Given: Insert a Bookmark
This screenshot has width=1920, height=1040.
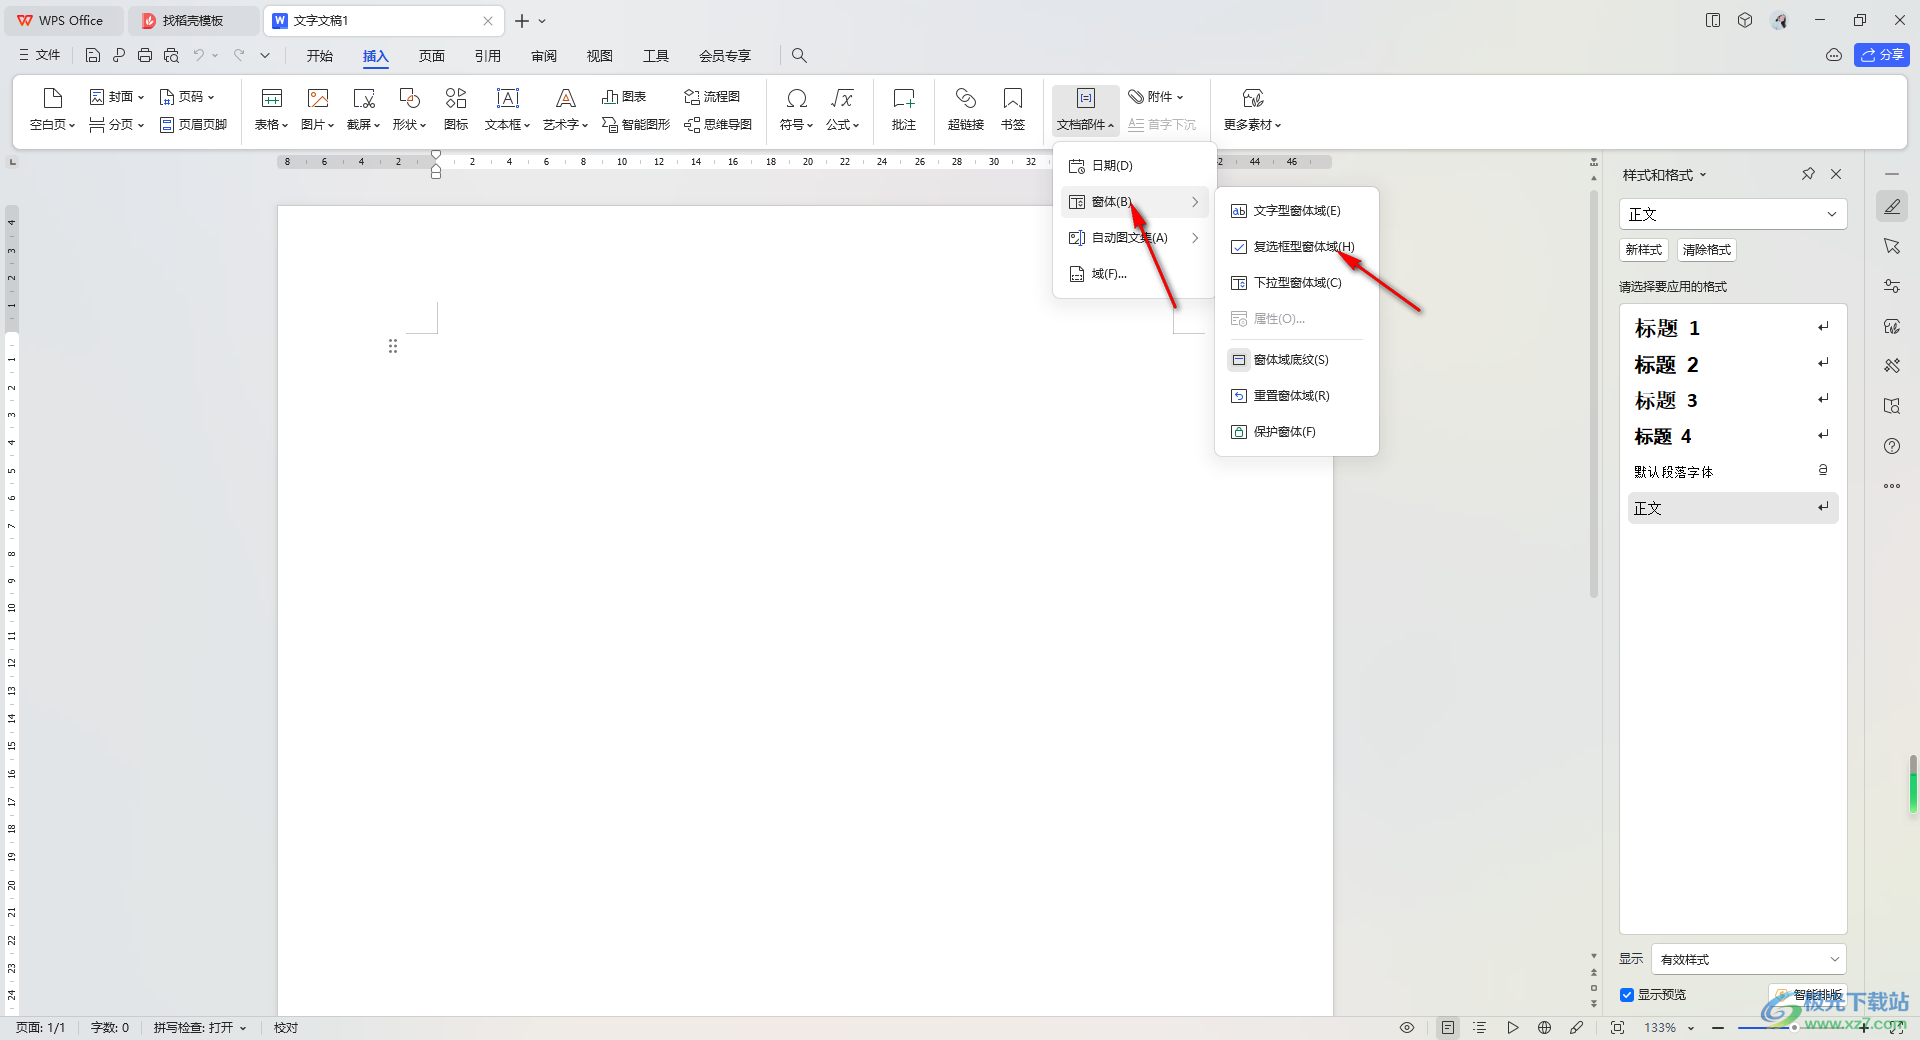Looking at the screenshot, I should pyautogui.click(x=1013, y=109).
